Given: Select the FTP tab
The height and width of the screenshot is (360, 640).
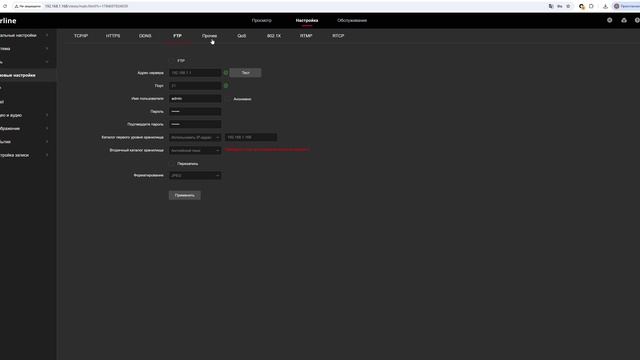Looking at the screenshot, I should click(x=177, y=36).
